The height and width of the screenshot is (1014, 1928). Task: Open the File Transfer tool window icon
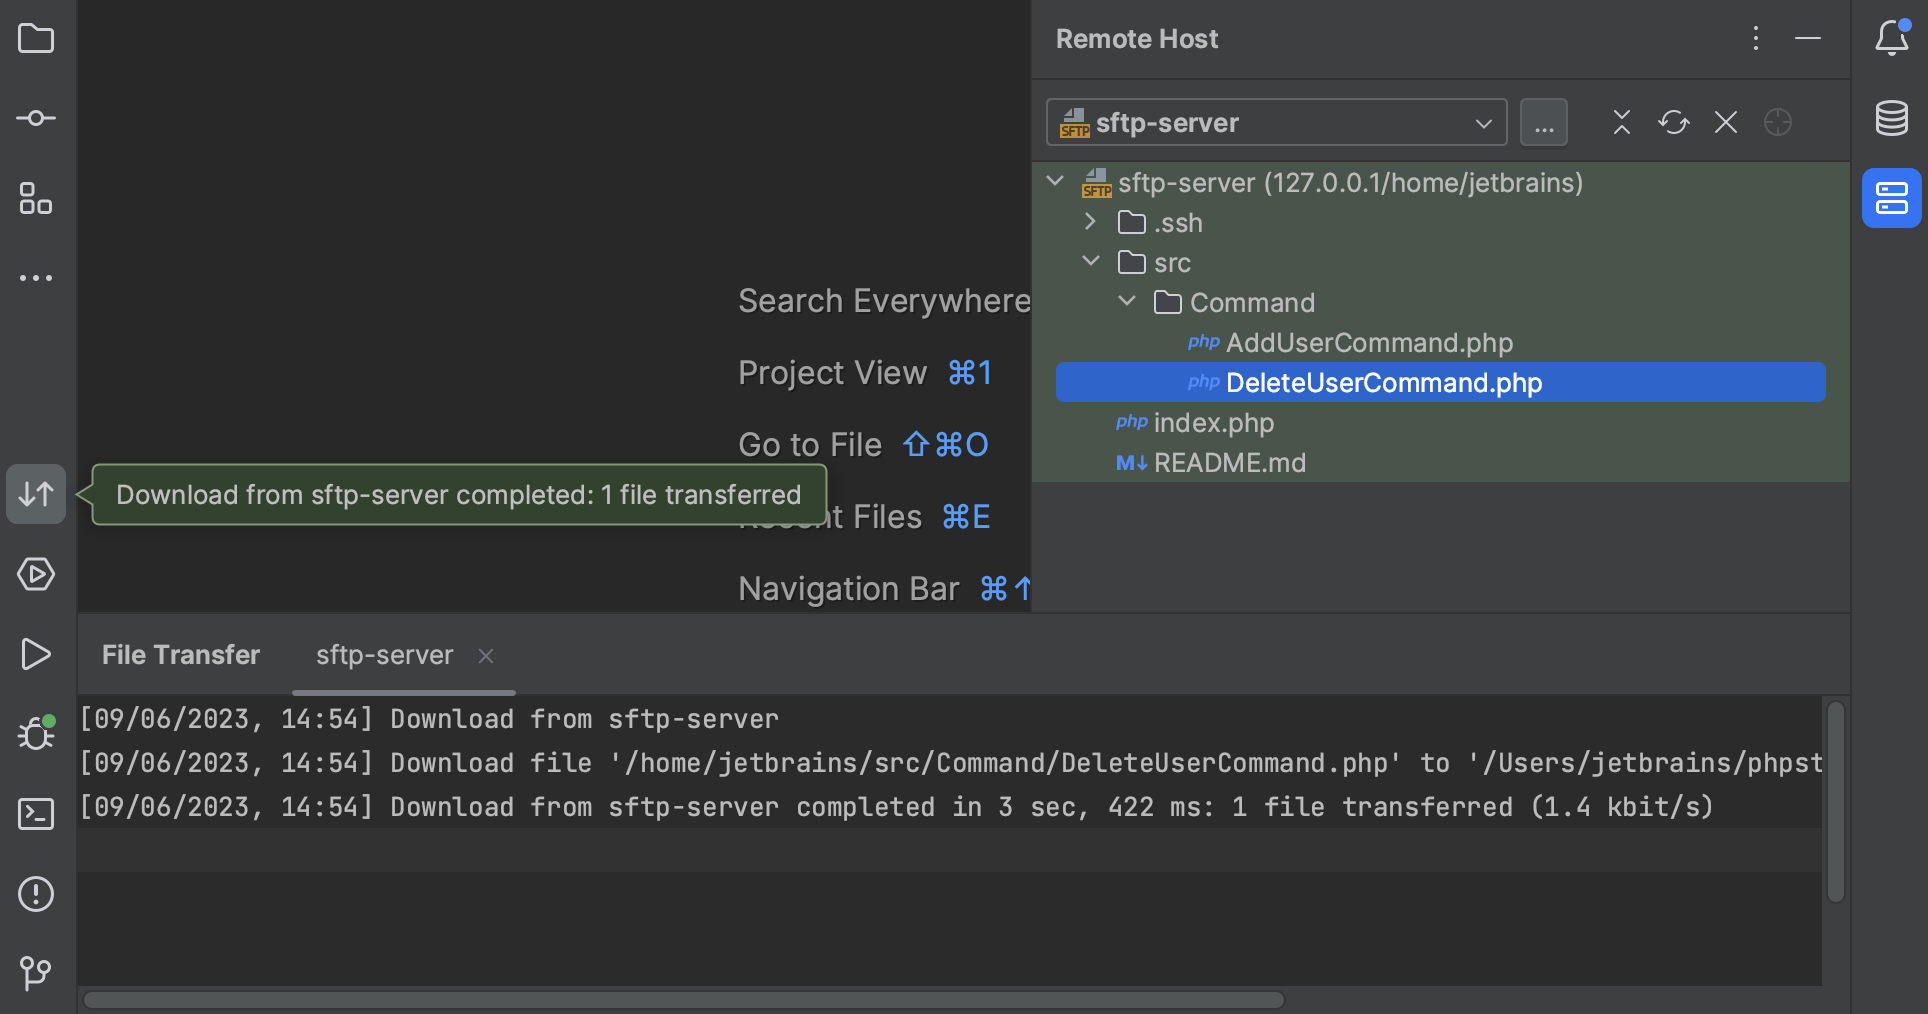point(36,494)
